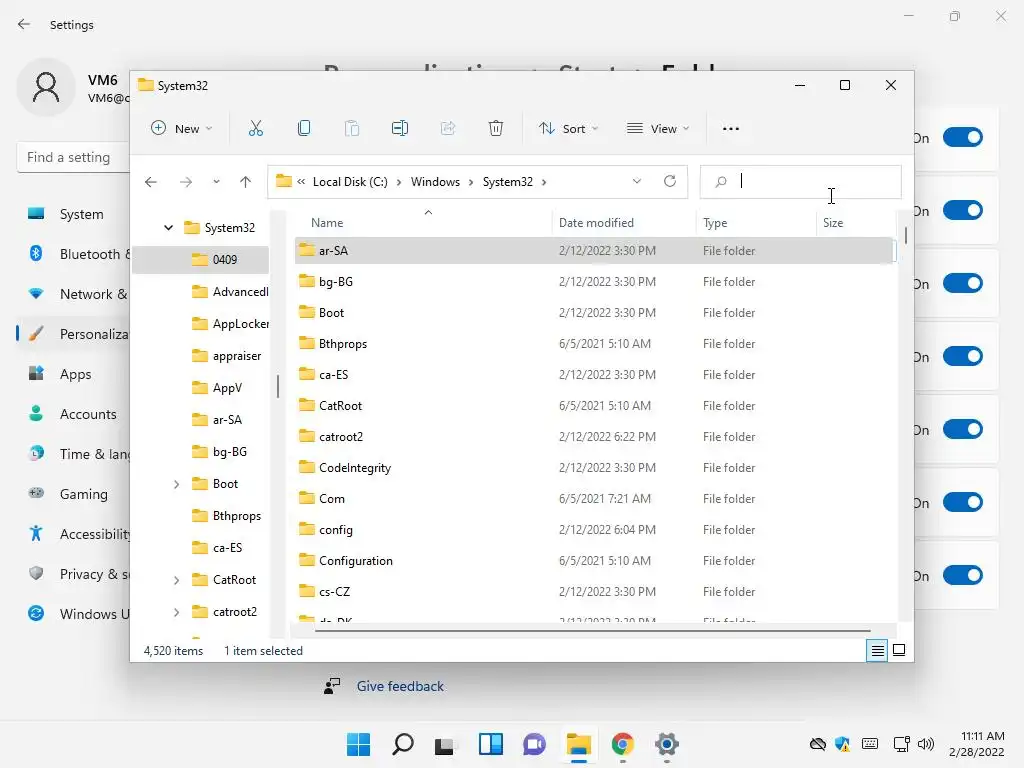The height and width of the screenshot is (768, 1024).
Task: Click the touch keyboard tray icon
Action: (870, 744)
